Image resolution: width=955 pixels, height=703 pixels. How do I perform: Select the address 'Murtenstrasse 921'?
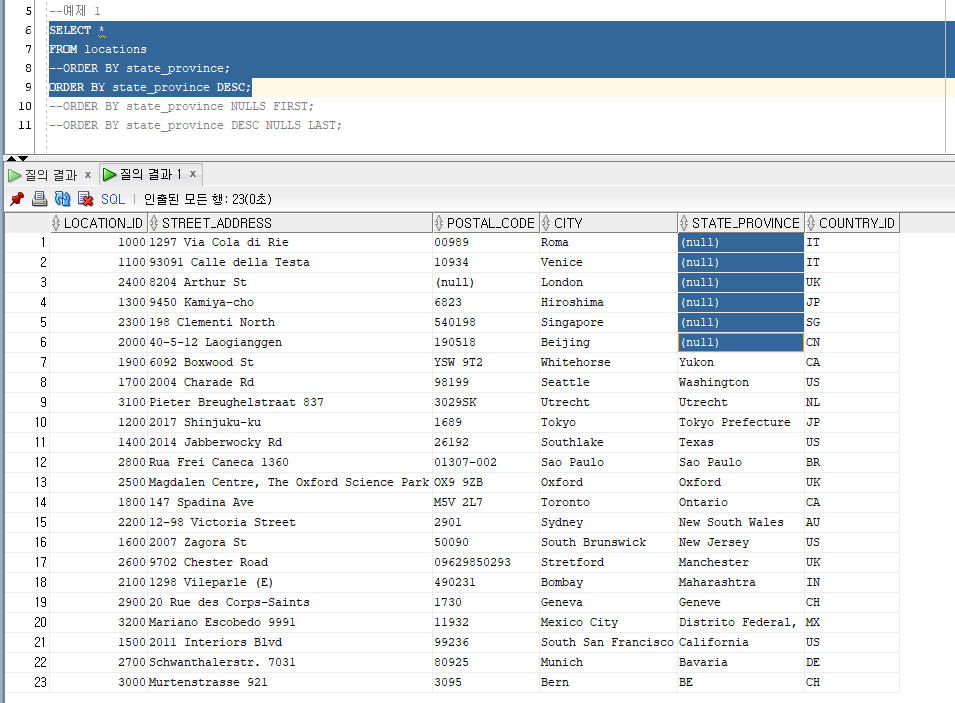[x=290, y=682]
